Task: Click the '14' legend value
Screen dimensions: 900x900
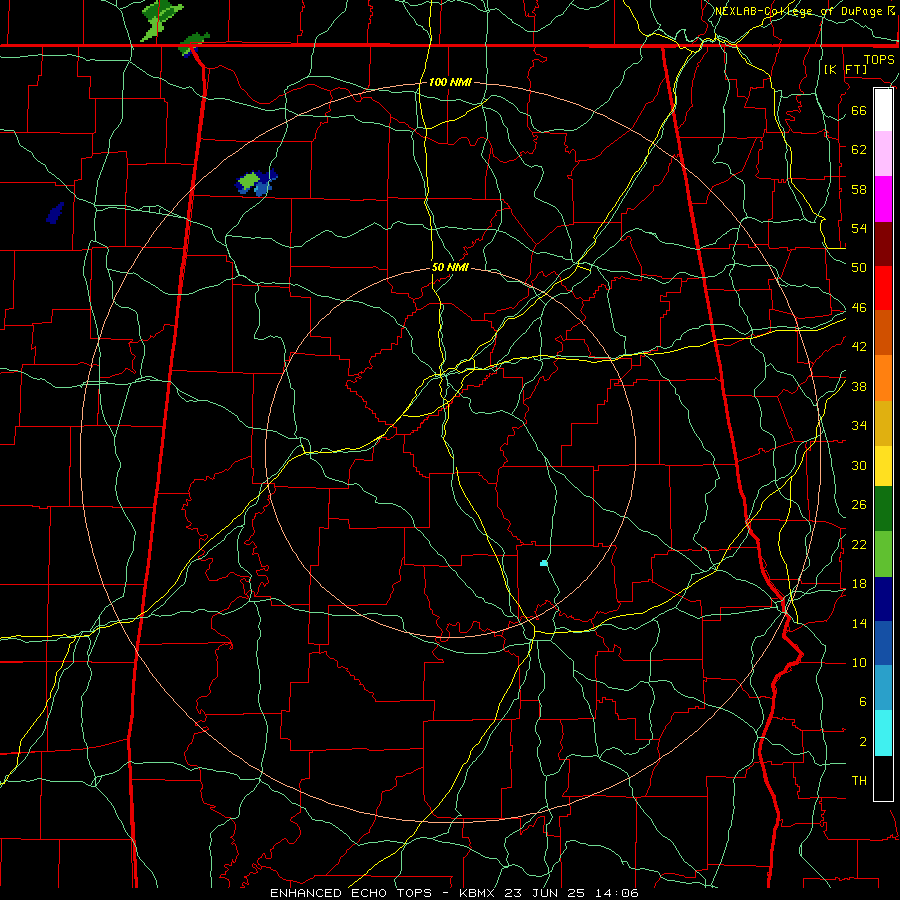Action: pos(859,623)
